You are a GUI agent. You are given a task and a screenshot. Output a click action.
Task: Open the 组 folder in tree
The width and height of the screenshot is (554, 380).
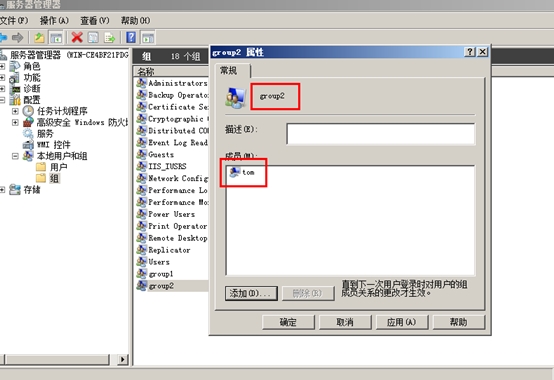coord(54,178)
